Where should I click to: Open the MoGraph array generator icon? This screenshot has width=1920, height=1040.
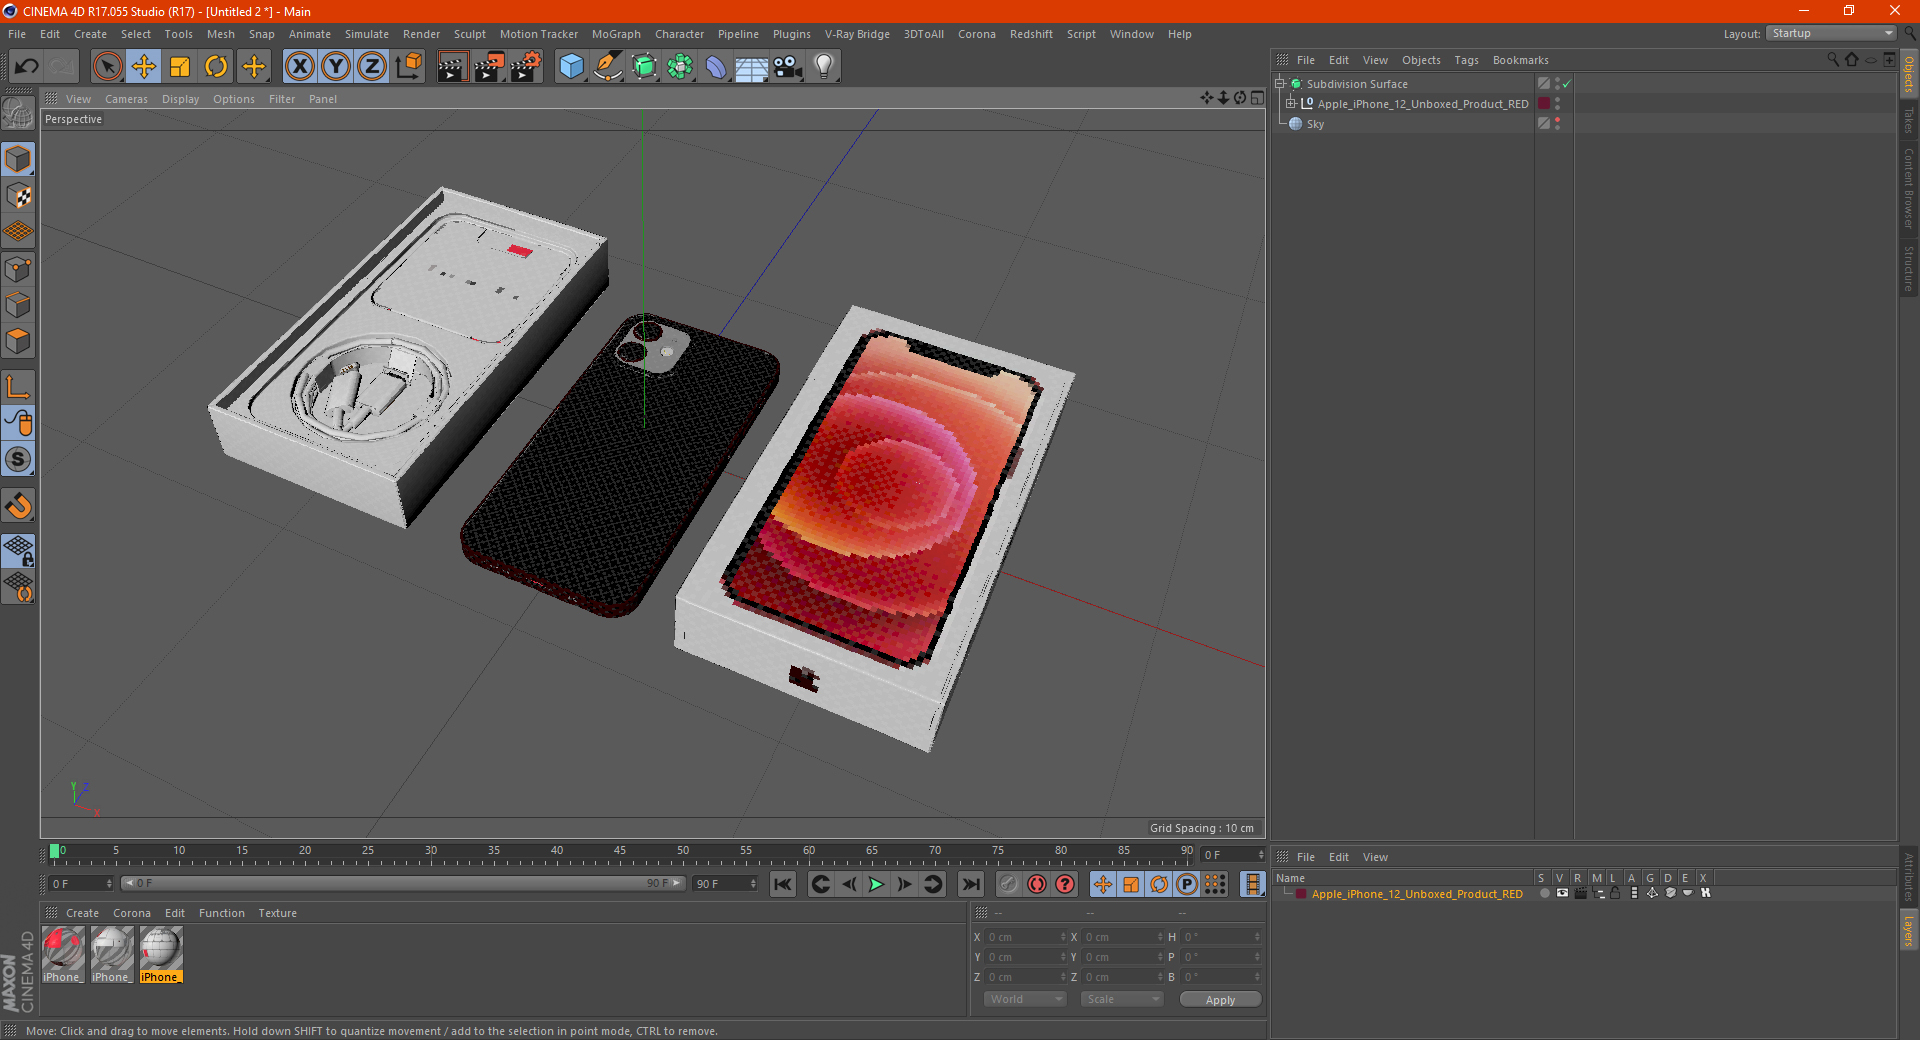coord(680,67)
